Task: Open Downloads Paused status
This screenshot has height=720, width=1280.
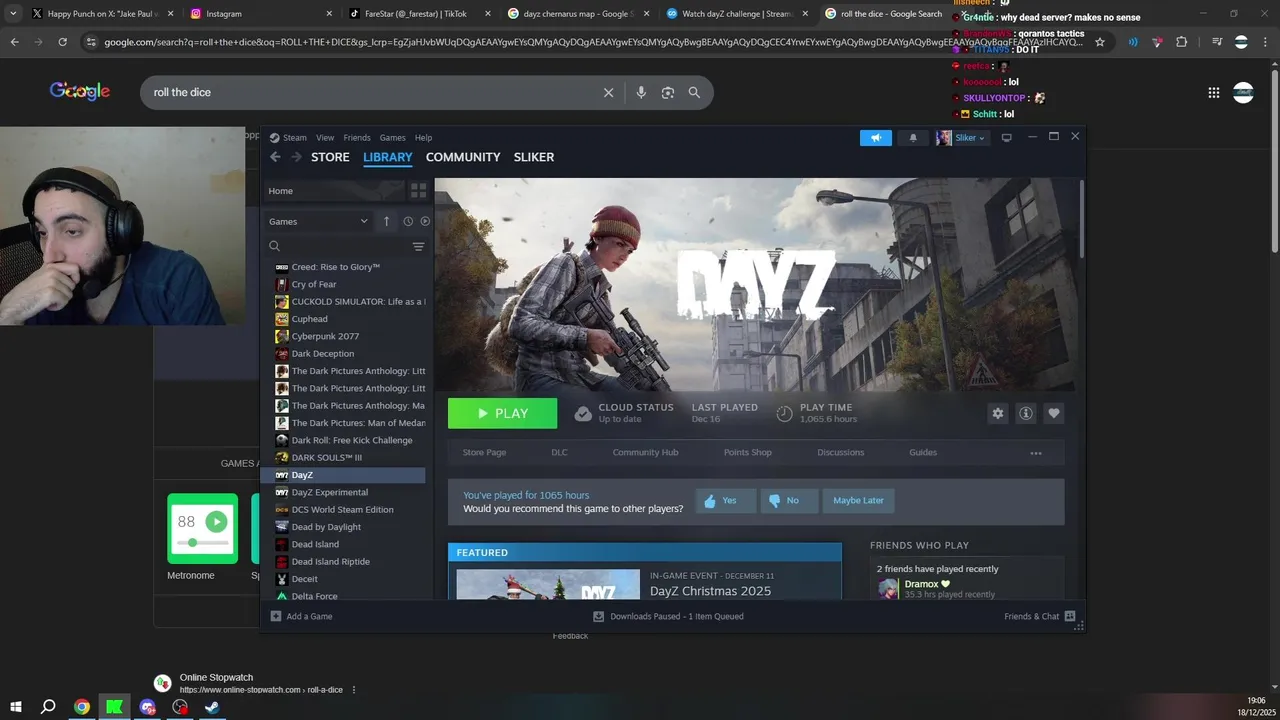Action: (x=669, y=616)
